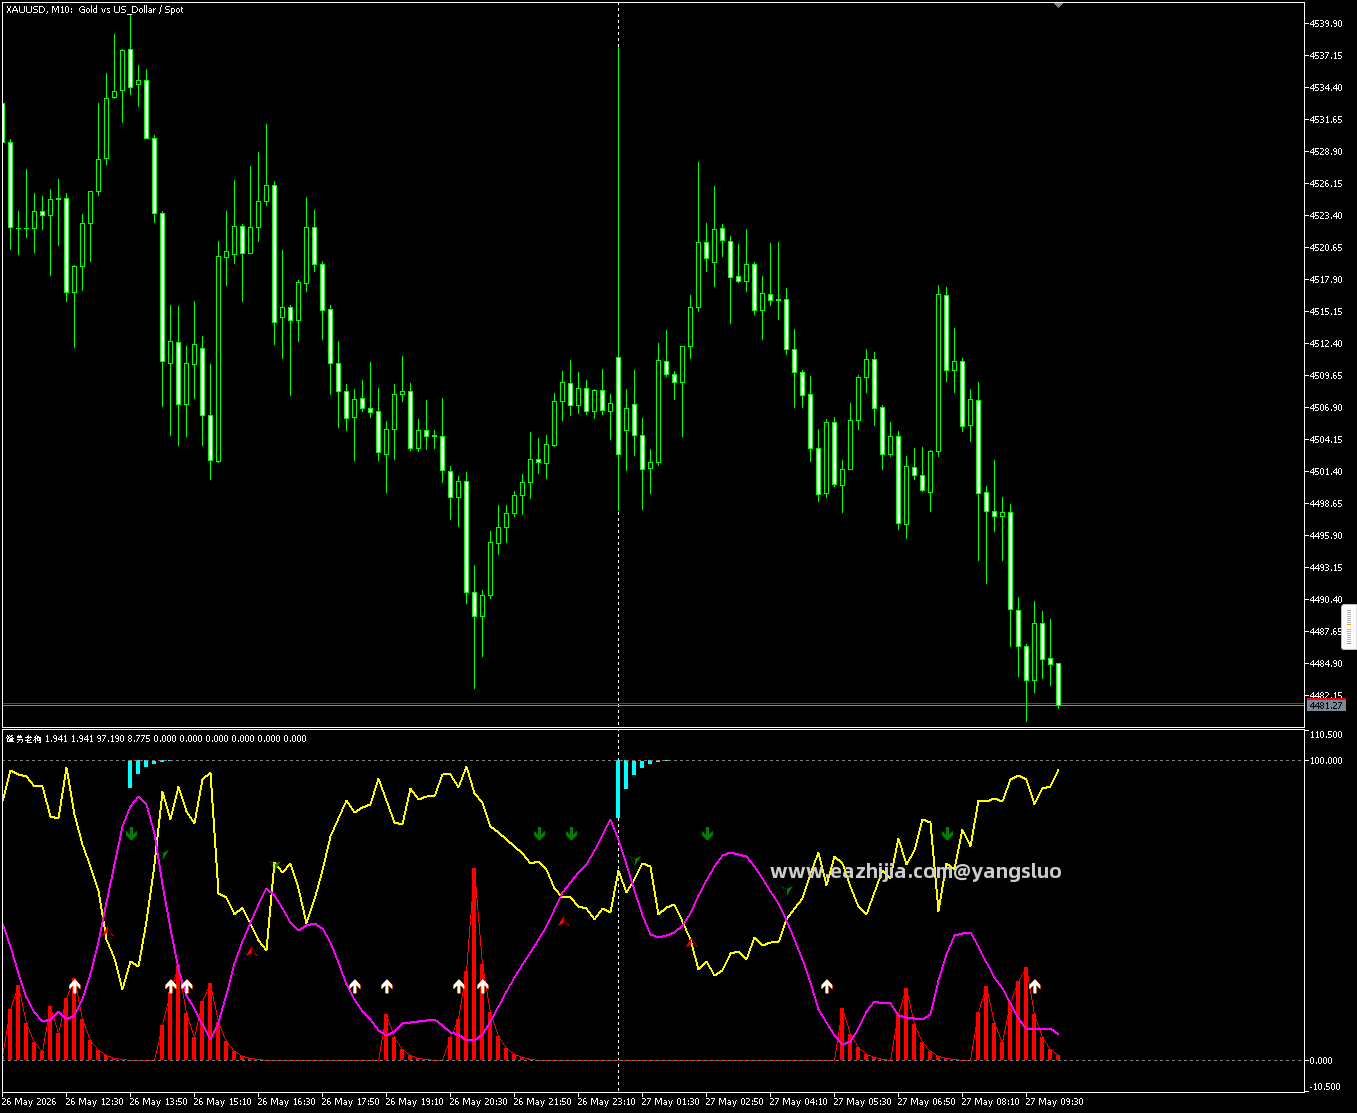Click time axis label 26 May 23:10
This screenshot has width=1357, height=1113.
pyautogui.click(x=607, y=1102)
